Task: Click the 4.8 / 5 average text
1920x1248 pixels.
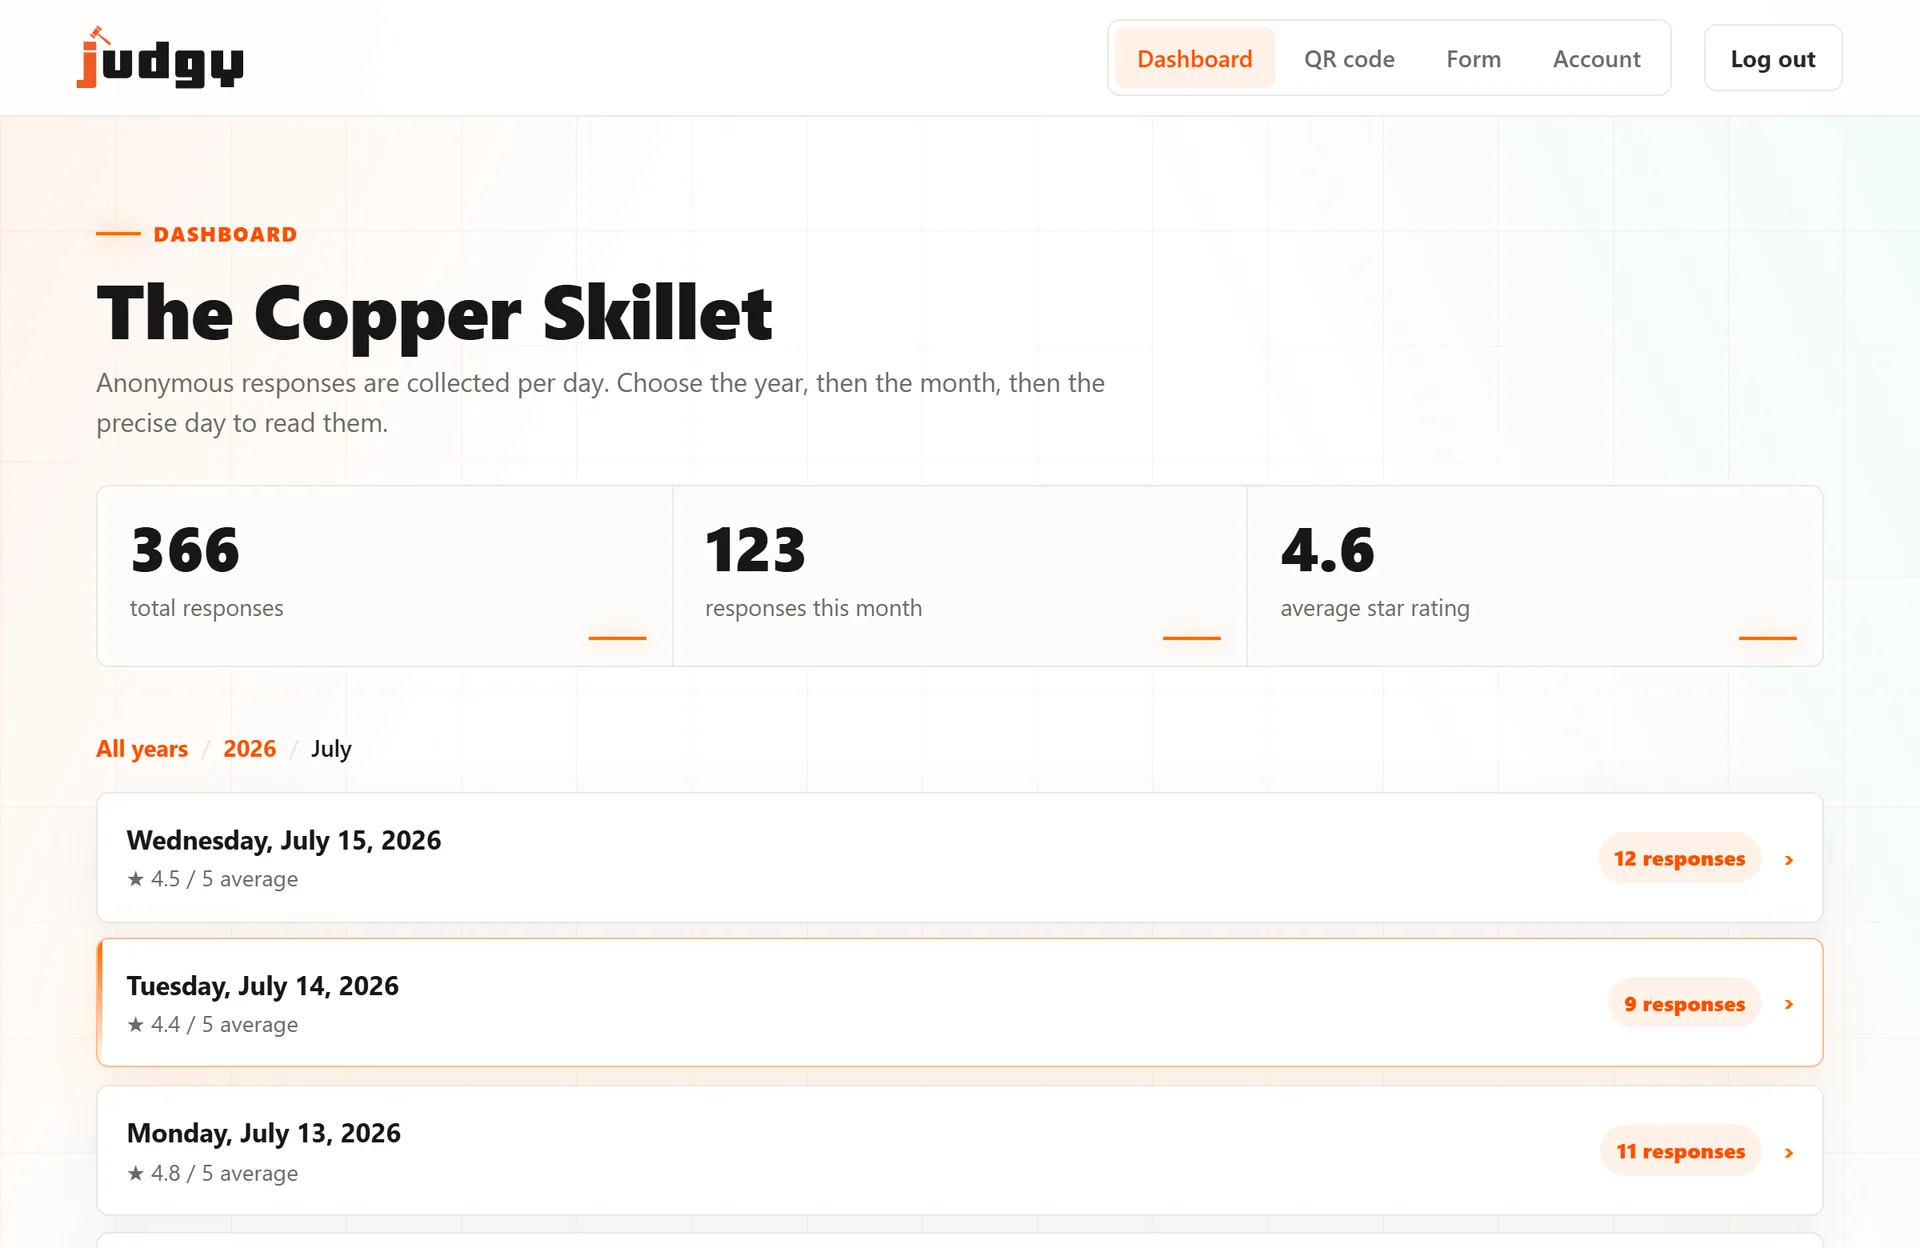Action: [224, 1173]
